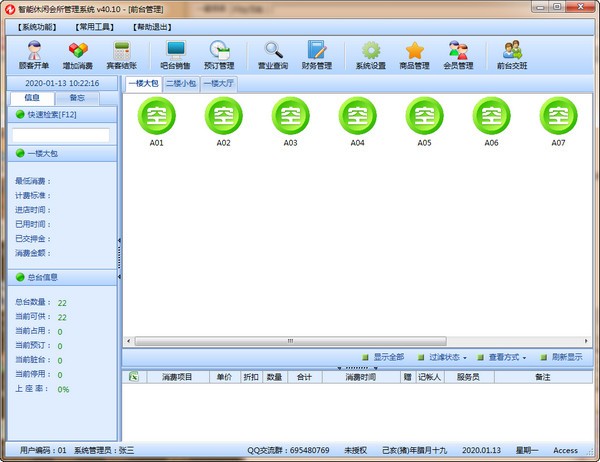Click the 系统设置 system settings gear

pyautogui.click(x=371, y=54)
